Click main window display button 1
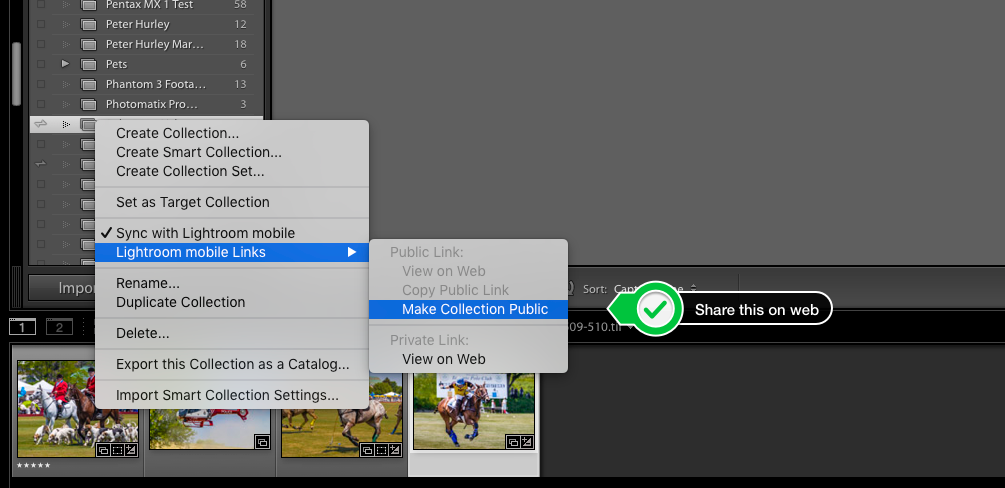The width and height of the screenshot is (1005, 488). pyautogui.click(x=23, y=327)
